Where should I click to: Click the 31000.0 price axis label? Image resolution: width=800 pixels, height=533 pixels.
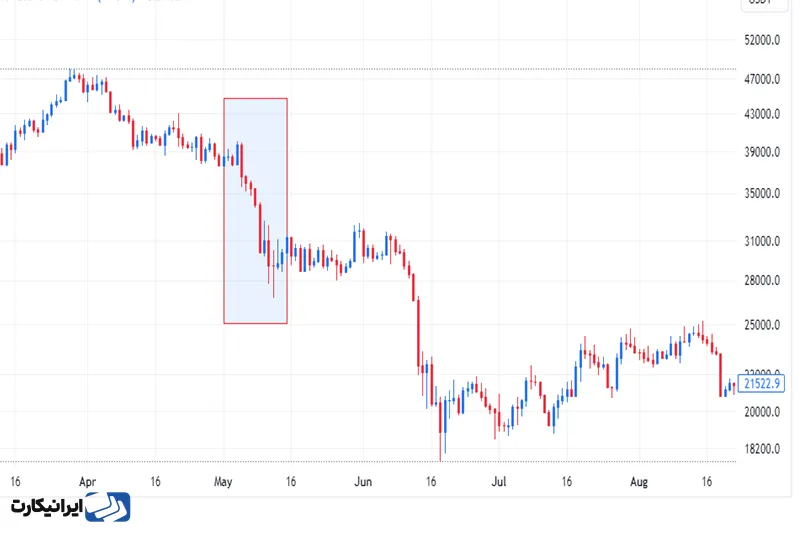coord(764,242)
